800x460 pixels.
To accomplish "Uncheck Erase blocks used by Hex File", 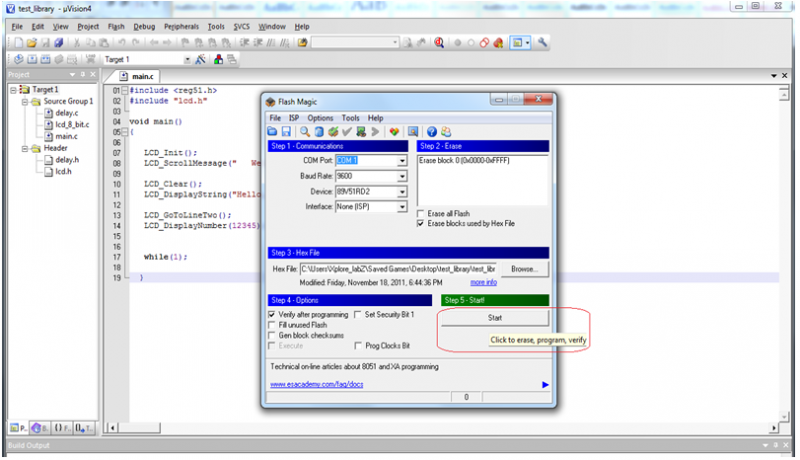I will [x=420, y=224].
